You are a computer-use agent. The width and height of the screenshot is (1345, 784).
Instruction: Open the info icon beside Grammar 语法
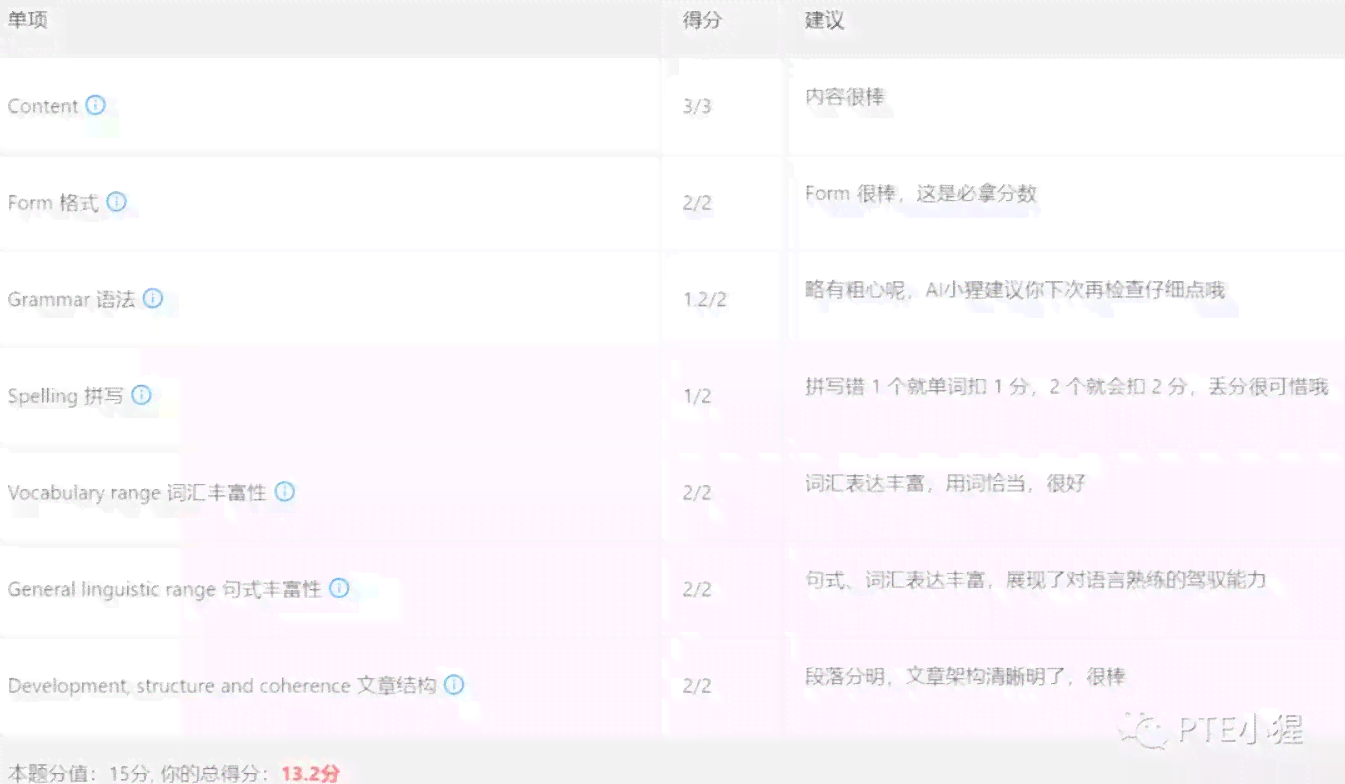tap(152, 298)
